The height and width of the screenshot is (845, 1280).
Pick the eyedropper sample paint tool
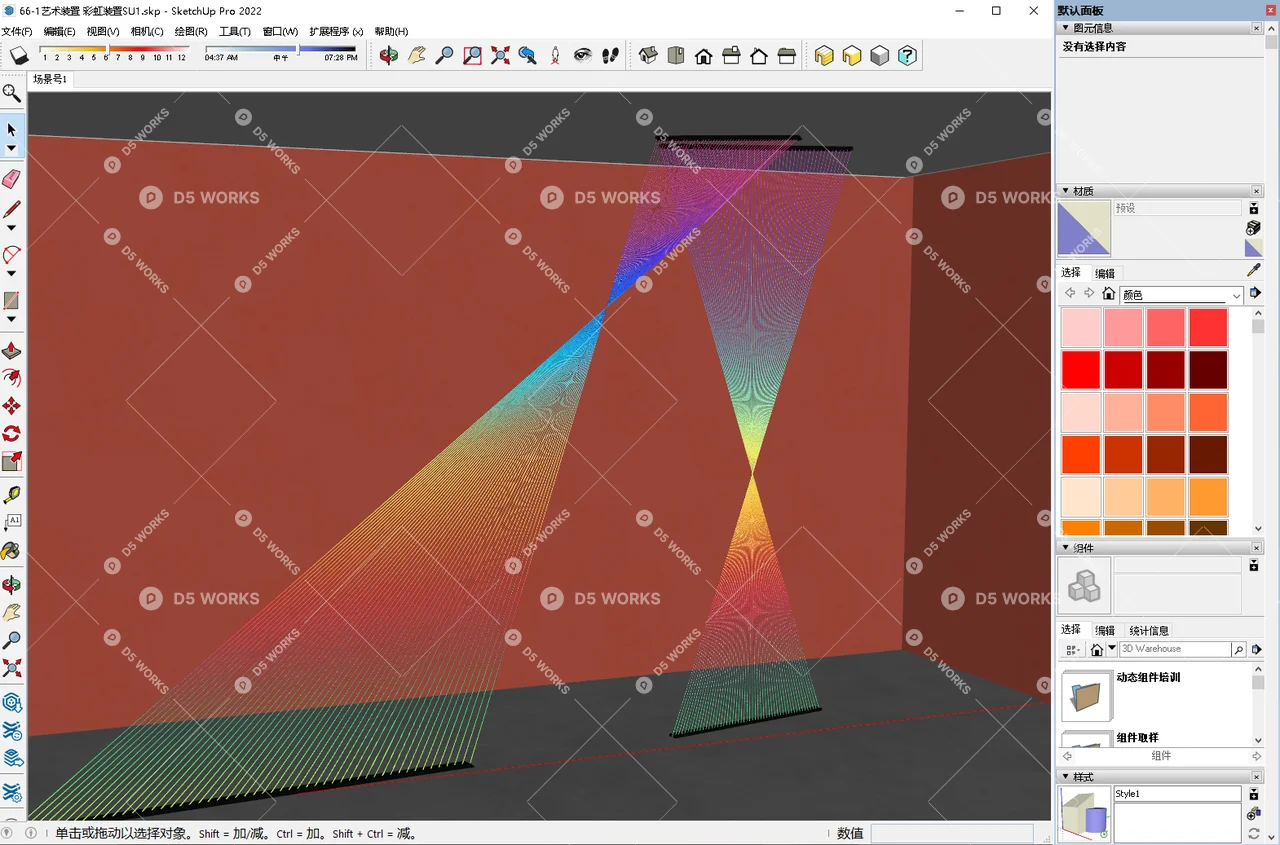1254,270
